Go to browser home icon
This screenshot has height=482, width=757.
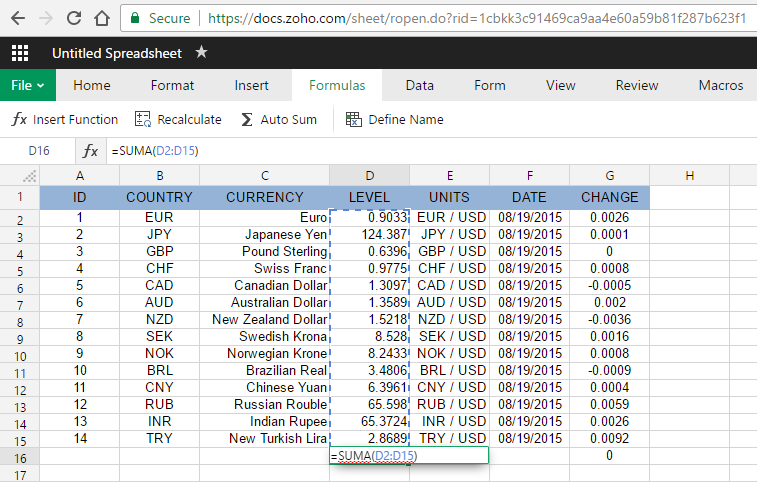tap(102, 18)
